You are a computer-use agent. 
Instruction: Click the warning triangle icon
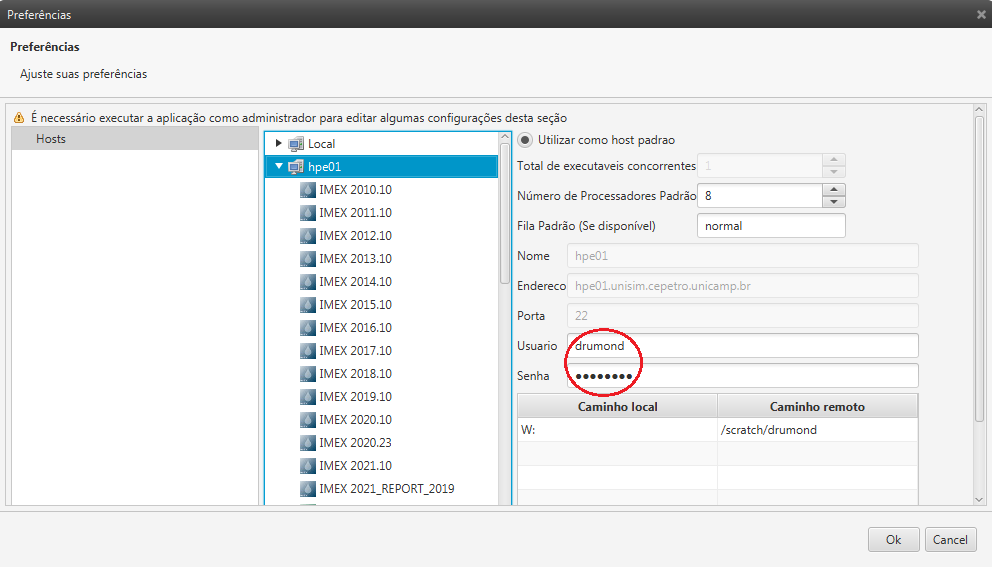coord(19,118)
